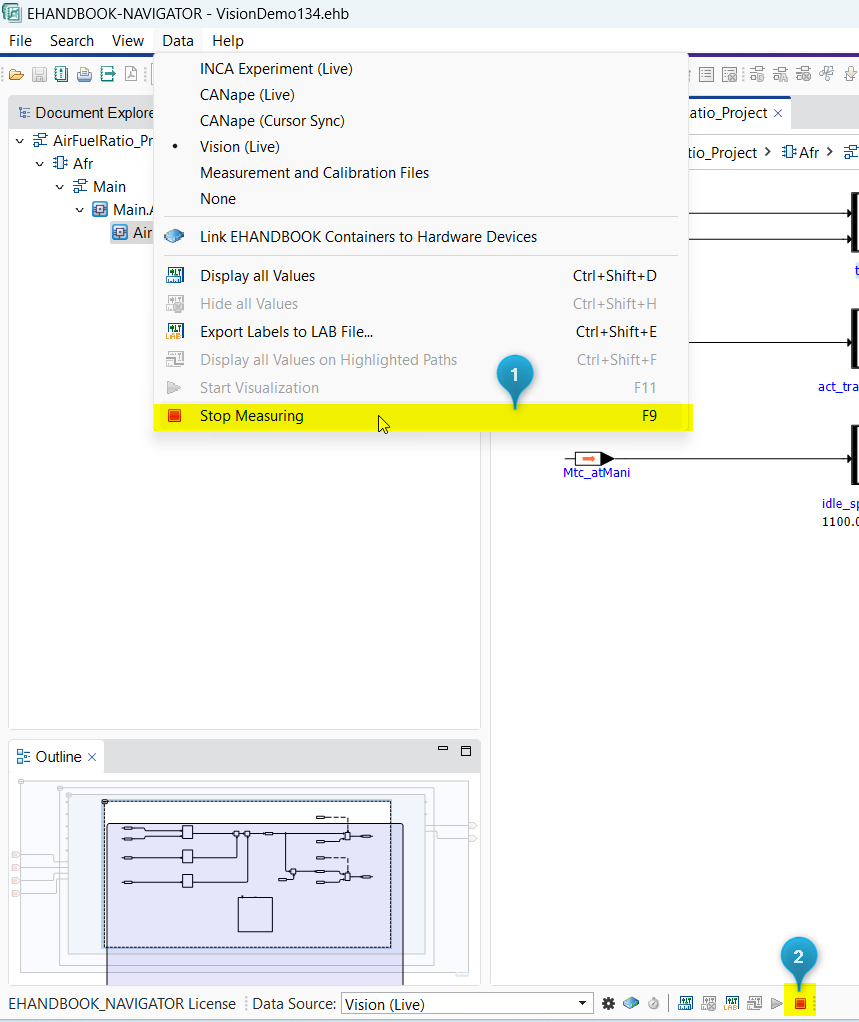This screenshot has height=1022, width=859.
Task: Open the Search menu
Action: [x=72, y=41]
